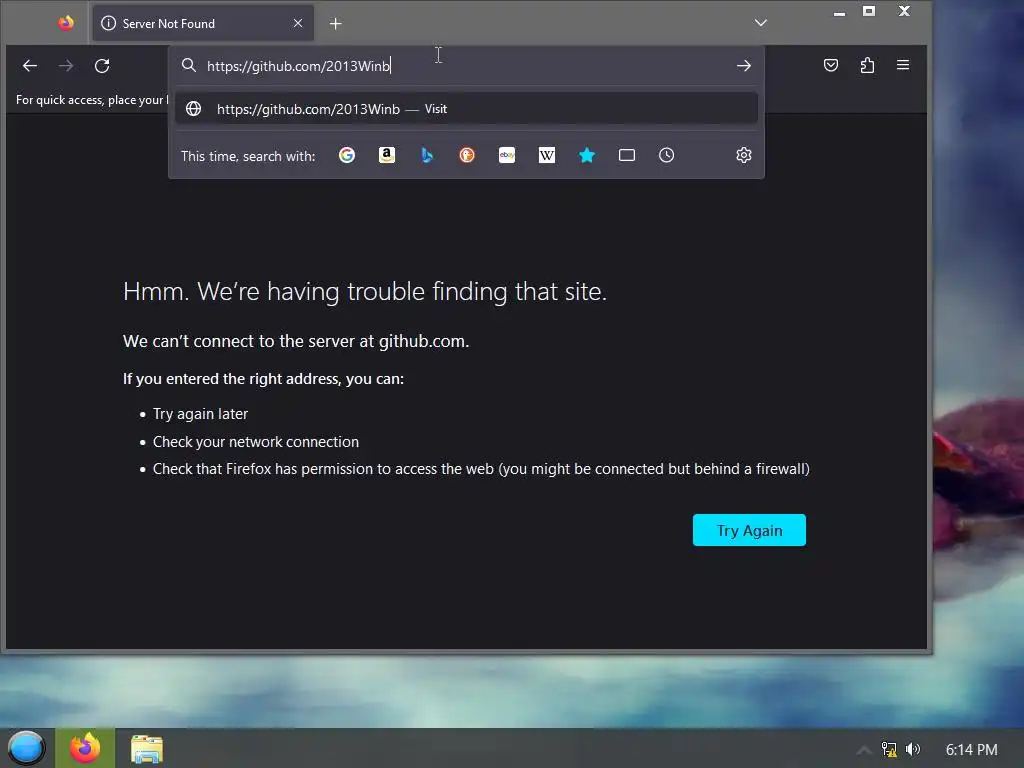1024x768 pixels.
Task: Click the Firefox icon on the taskbar
Action: coord(85,748)
